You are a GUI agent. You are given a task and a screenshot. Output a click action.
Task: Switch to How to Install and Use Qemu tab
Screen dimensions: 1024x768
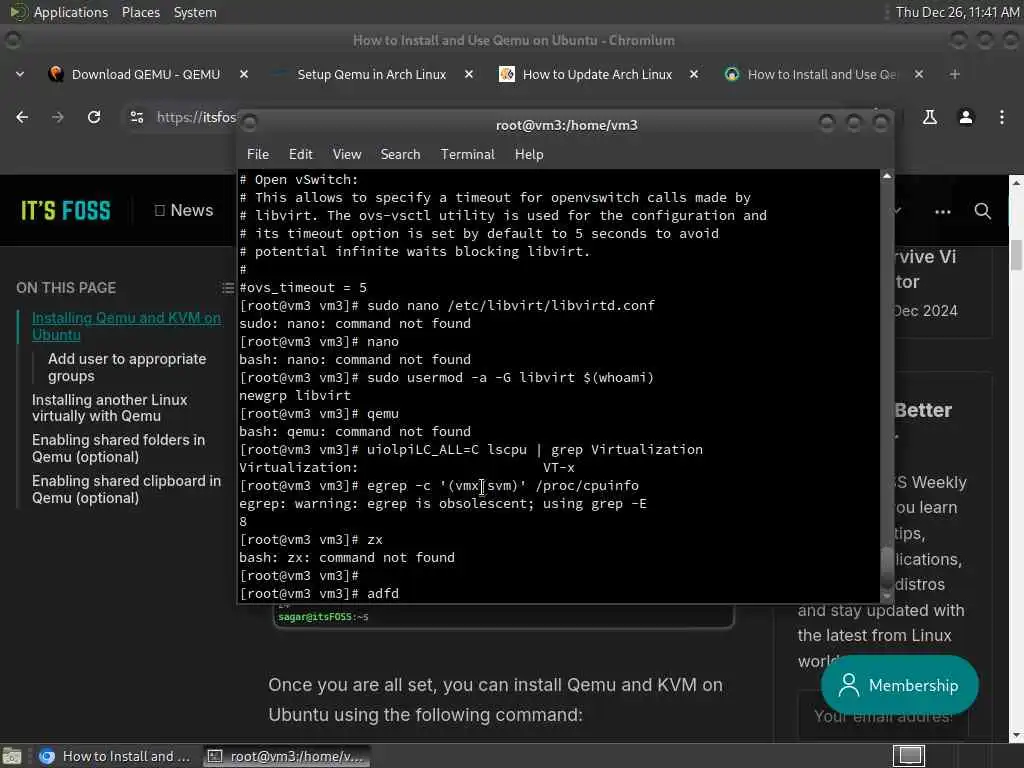point(822,74)
